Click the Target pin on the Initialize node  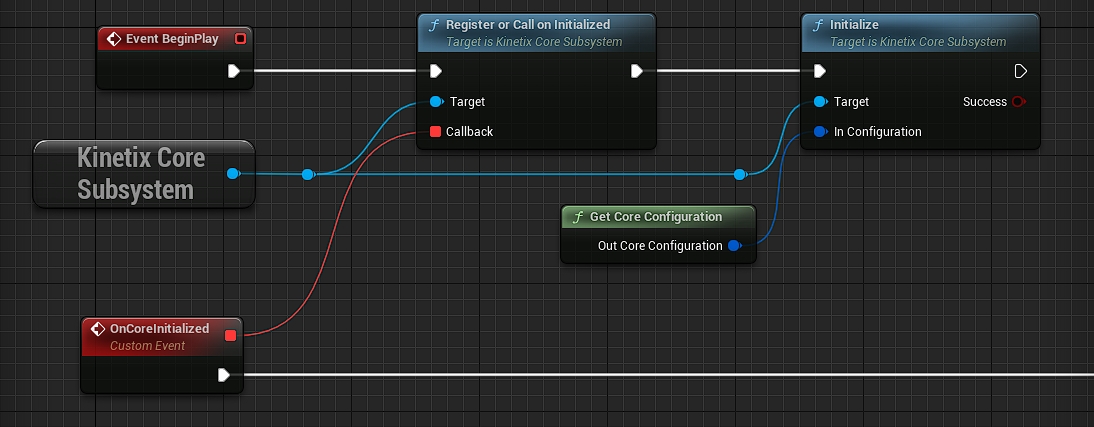819,102
